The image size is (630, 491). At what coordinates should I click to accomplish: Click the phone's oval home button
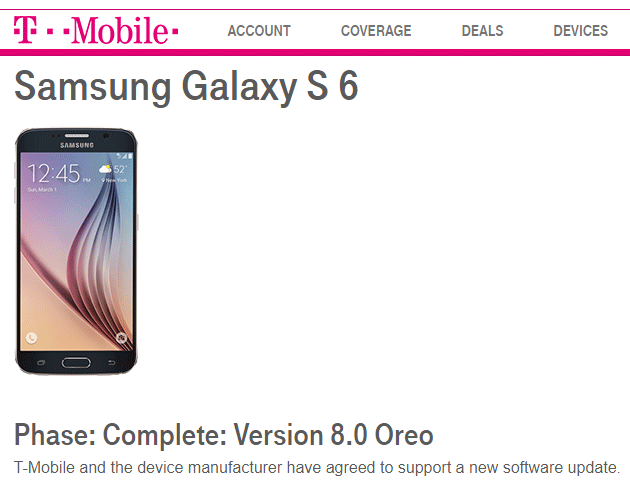[76, 363]
